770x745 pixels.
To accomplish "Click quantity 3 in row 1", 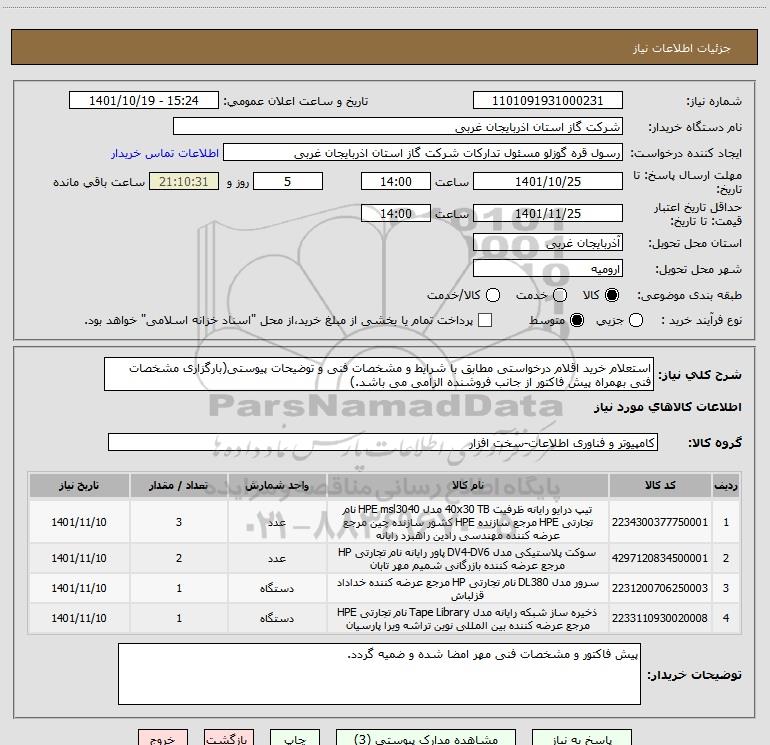I will (x=179, y=522).
